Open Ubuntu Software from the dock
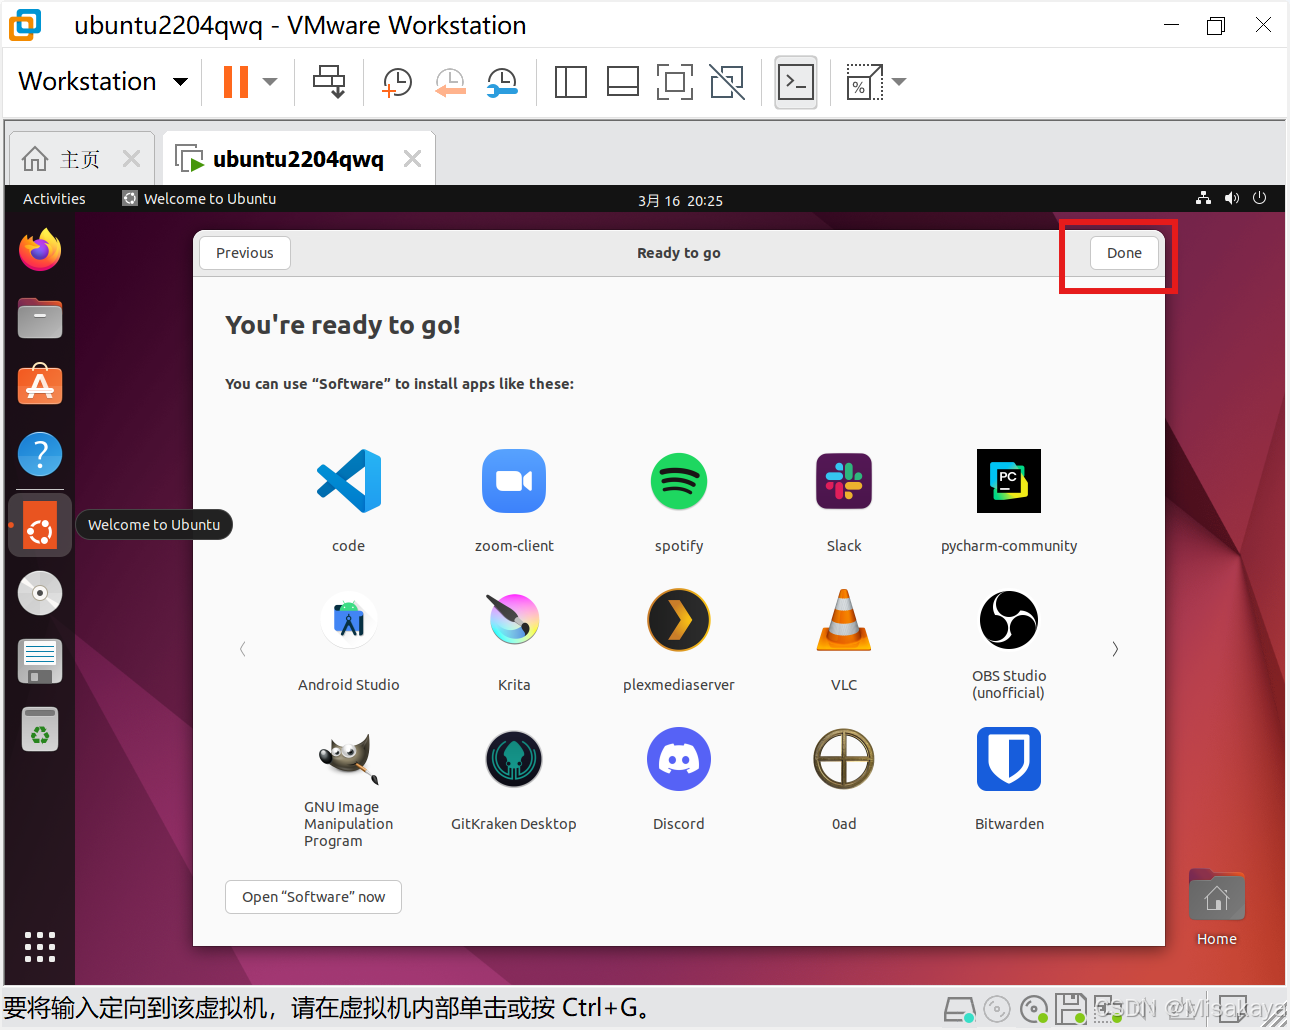The width and height of the screenshot is (1290, 1030). tap(40, 385)
